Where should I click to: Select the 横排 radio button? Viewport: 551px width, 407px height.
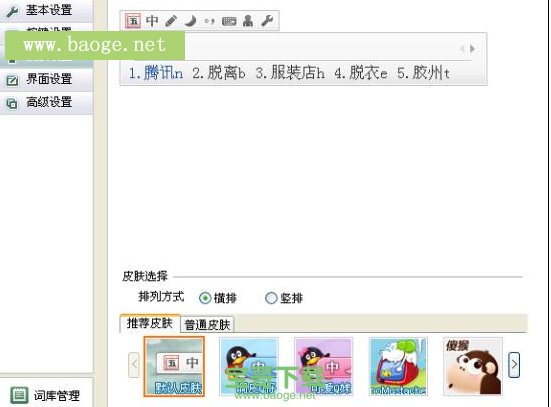[205, 298]
